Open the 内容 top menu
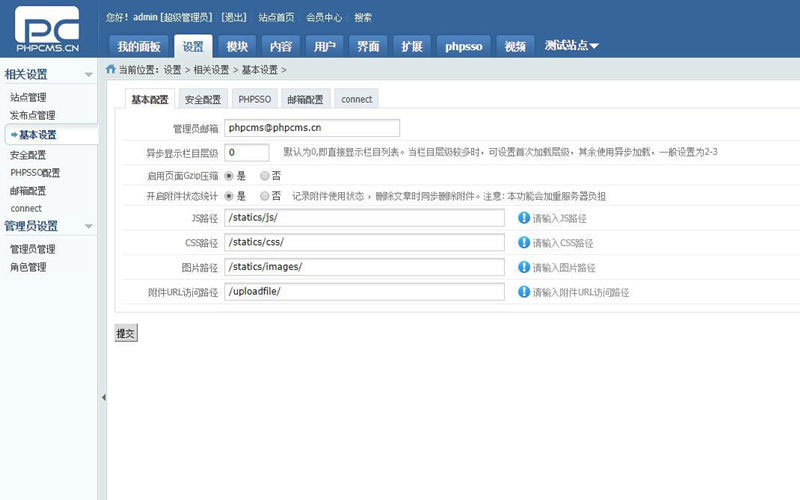 (x=280, y=46)
